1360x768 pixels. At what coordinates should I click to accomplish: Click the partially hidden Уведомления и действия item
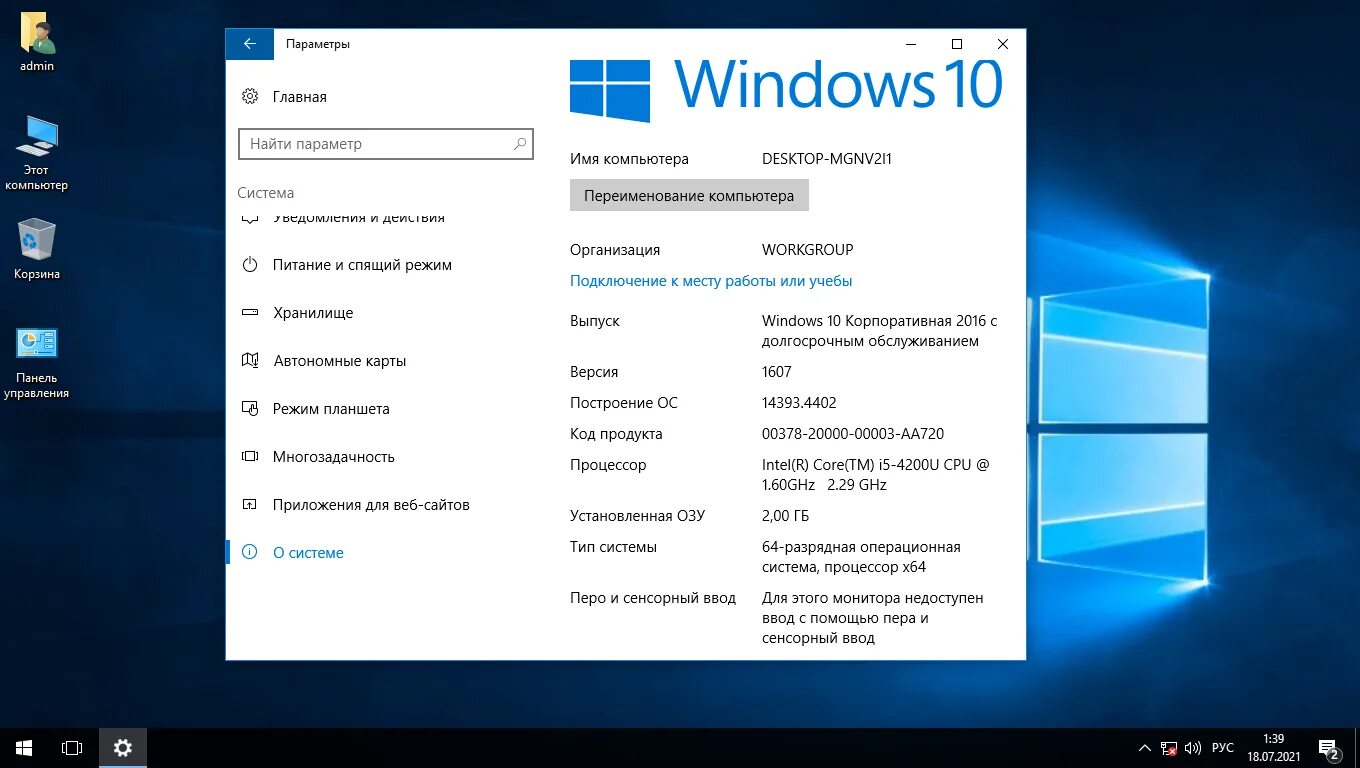pos(359,218)
